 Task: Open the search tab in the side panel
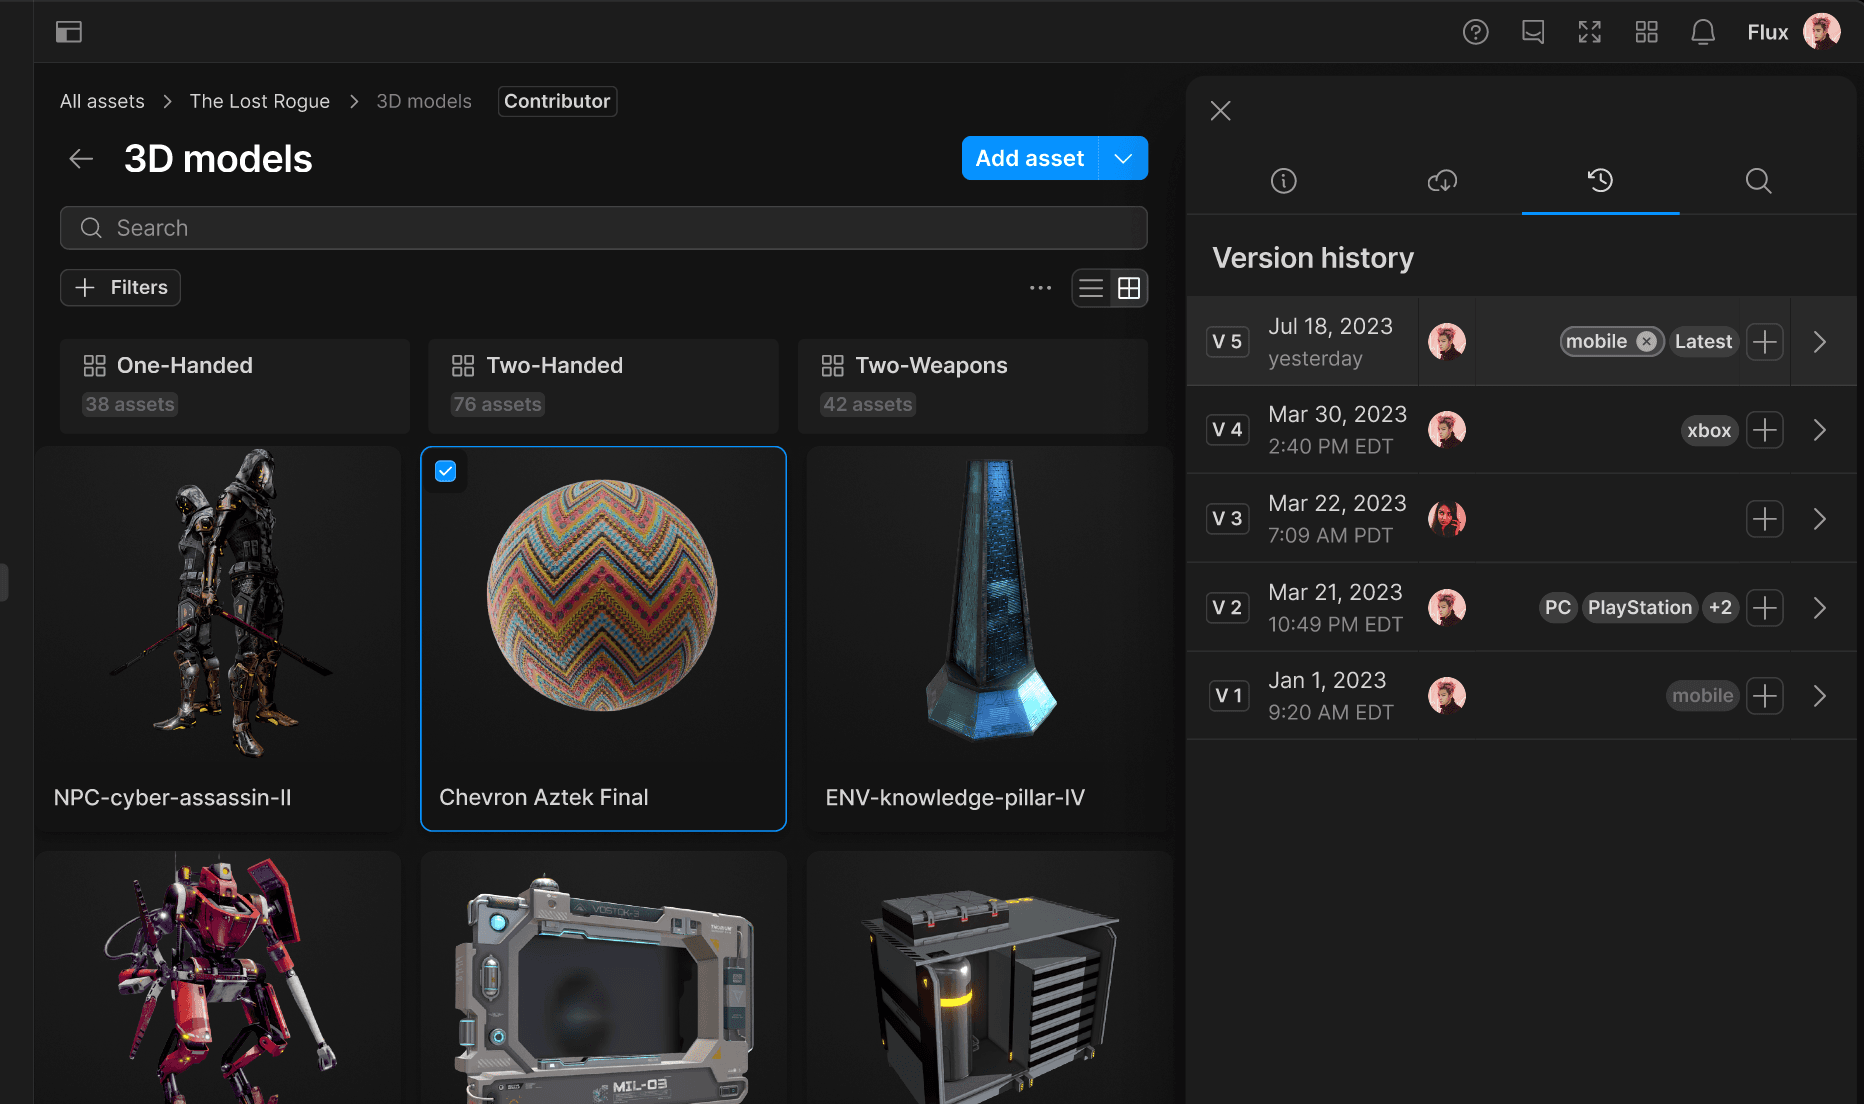(1759, 181)
